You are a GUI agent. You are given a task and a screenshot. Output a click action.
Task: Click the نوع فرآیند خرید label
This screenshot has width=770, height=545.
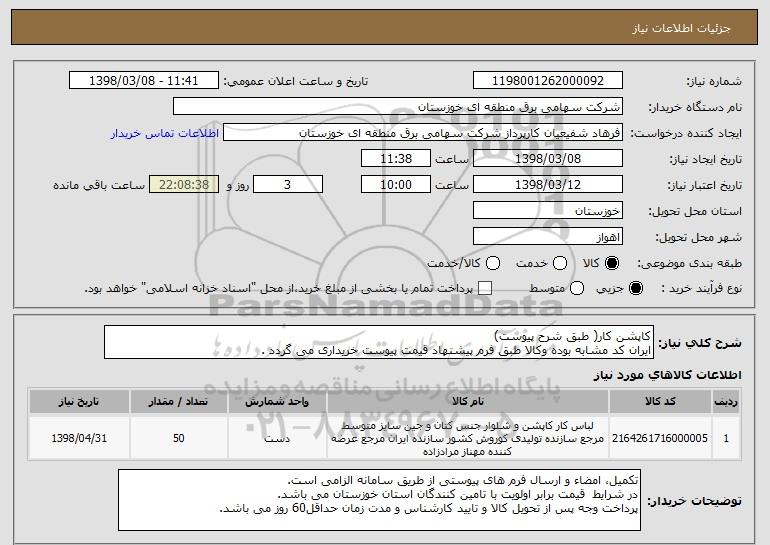(702, 288)
